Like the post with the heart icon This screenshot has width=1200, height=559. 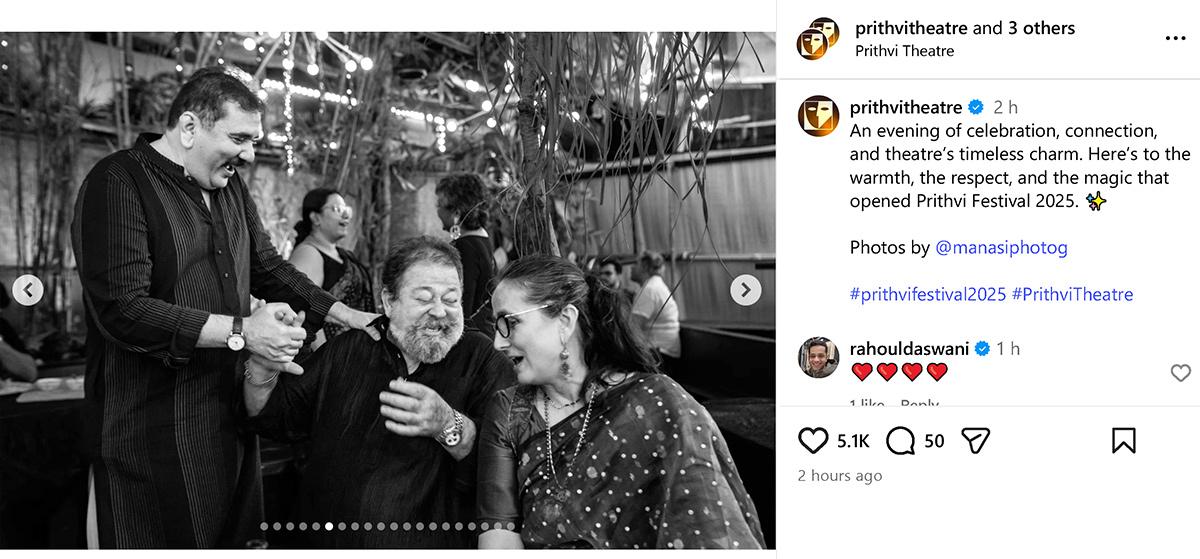click(x=814, y=440)
